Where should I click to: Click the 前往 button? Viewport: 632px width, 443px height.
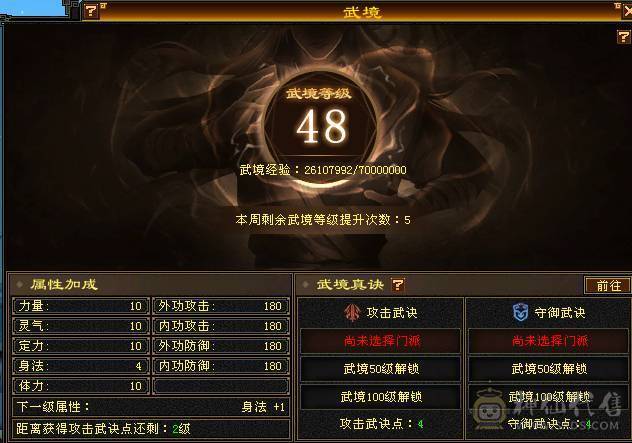point(608,286)
